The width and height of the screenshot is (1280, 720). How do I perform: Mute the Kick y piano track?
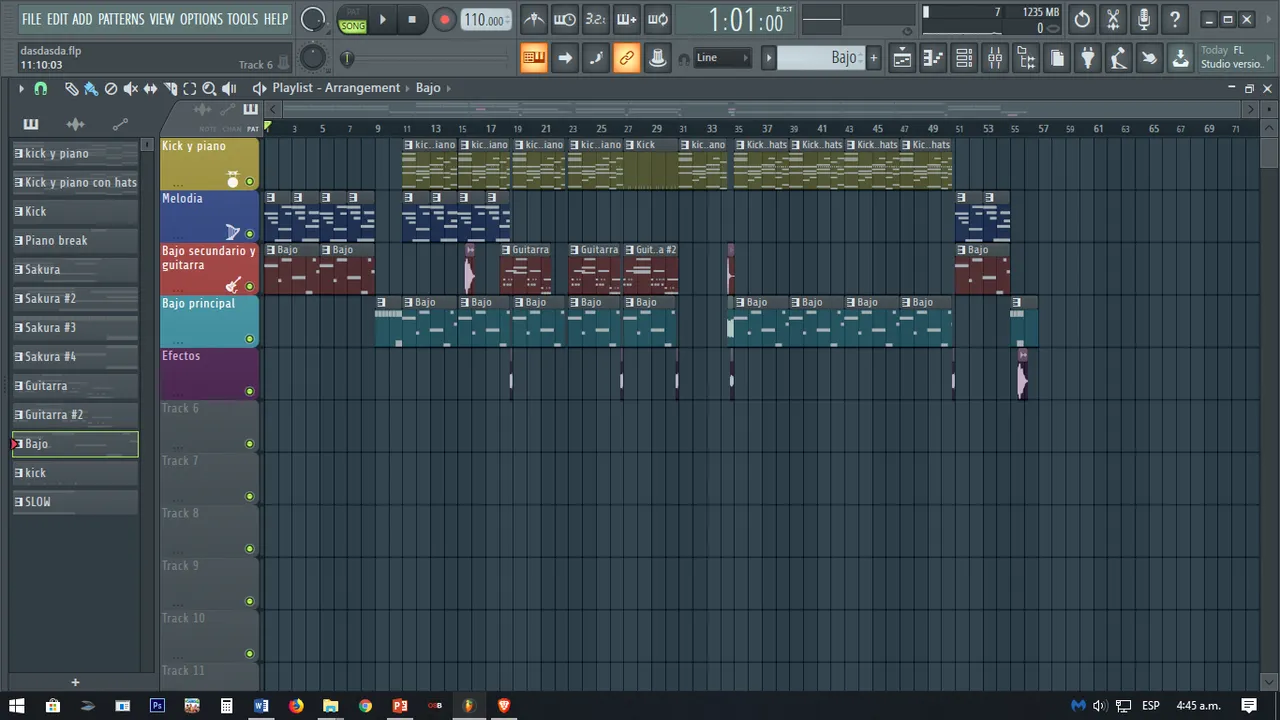click(x=249, y=182)
